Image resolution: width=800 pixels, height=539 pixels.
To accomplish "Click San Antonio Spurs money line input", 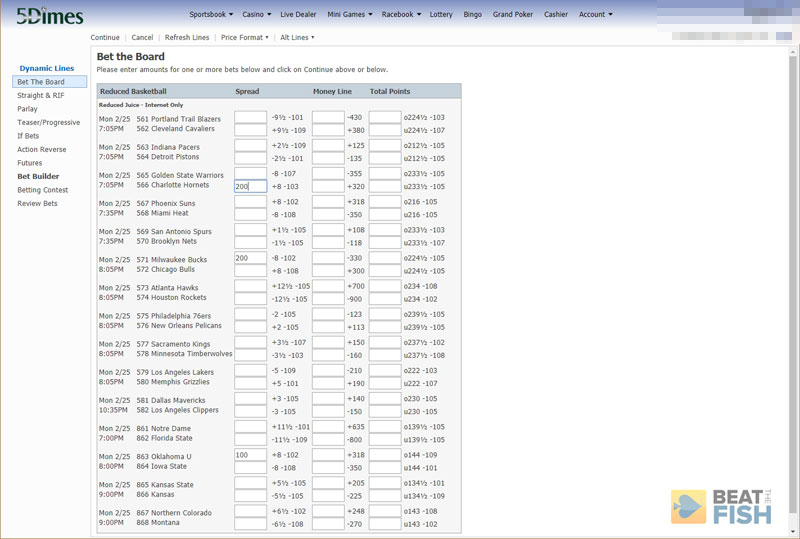I will (328, 229).
